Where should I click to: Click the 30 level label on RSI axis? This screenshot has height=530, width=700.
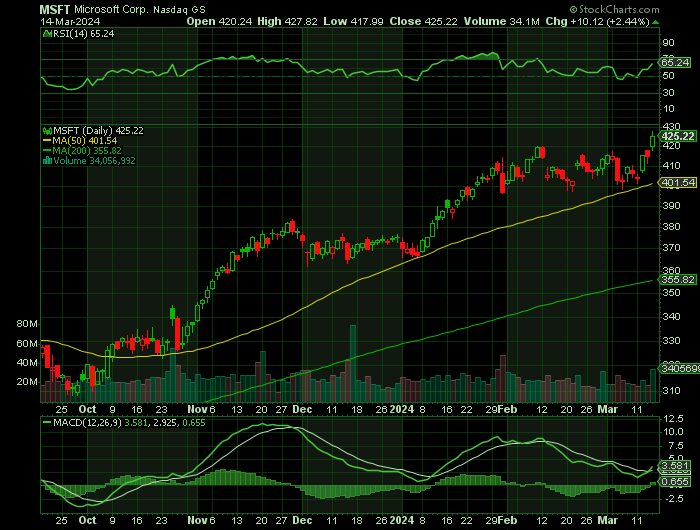[668, 92]
